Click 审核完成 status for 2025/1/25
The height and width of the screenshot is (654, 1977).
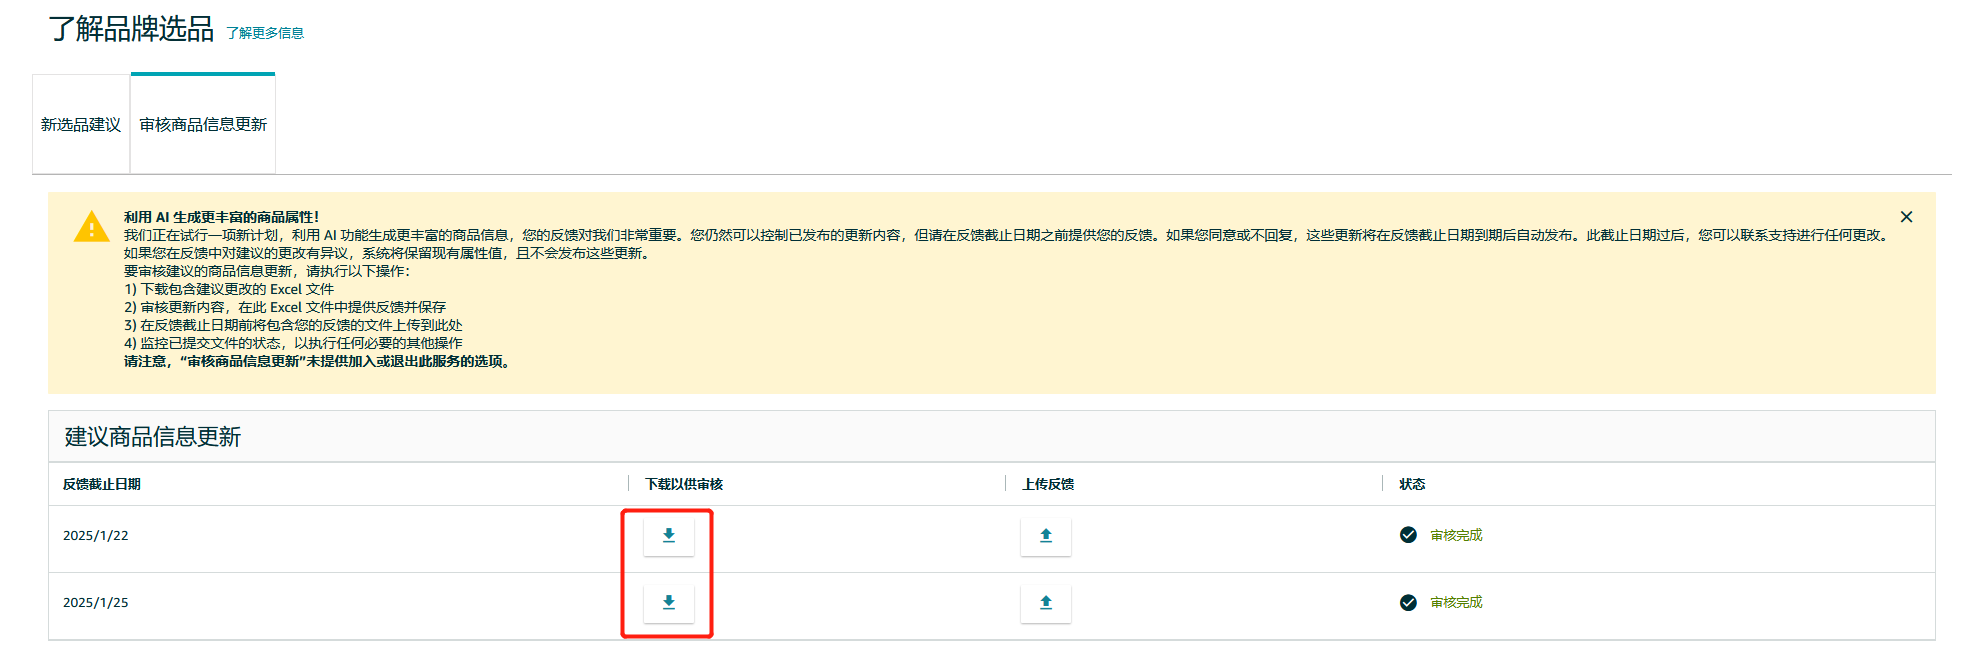(1456, 602)
